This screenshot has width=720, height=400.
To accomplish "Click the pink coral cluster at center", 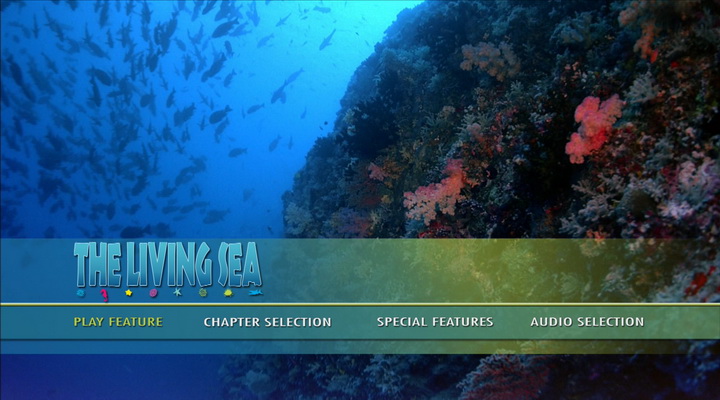I will pyautogui.click(x=435, y=193).
